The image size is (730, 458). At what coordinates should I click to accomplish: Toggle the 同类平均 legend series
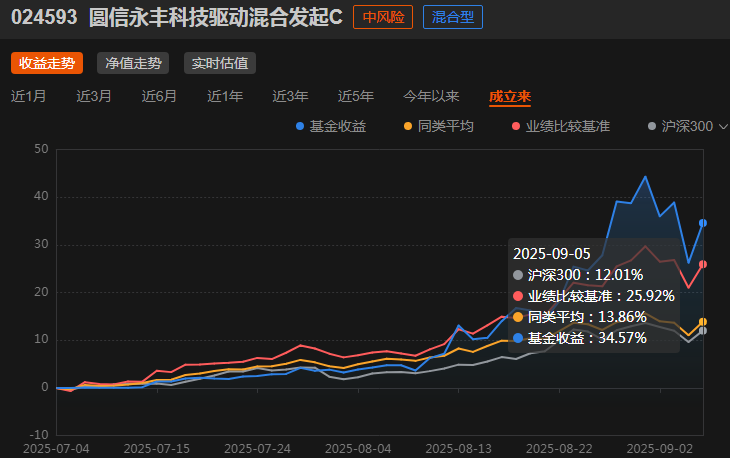439,126
